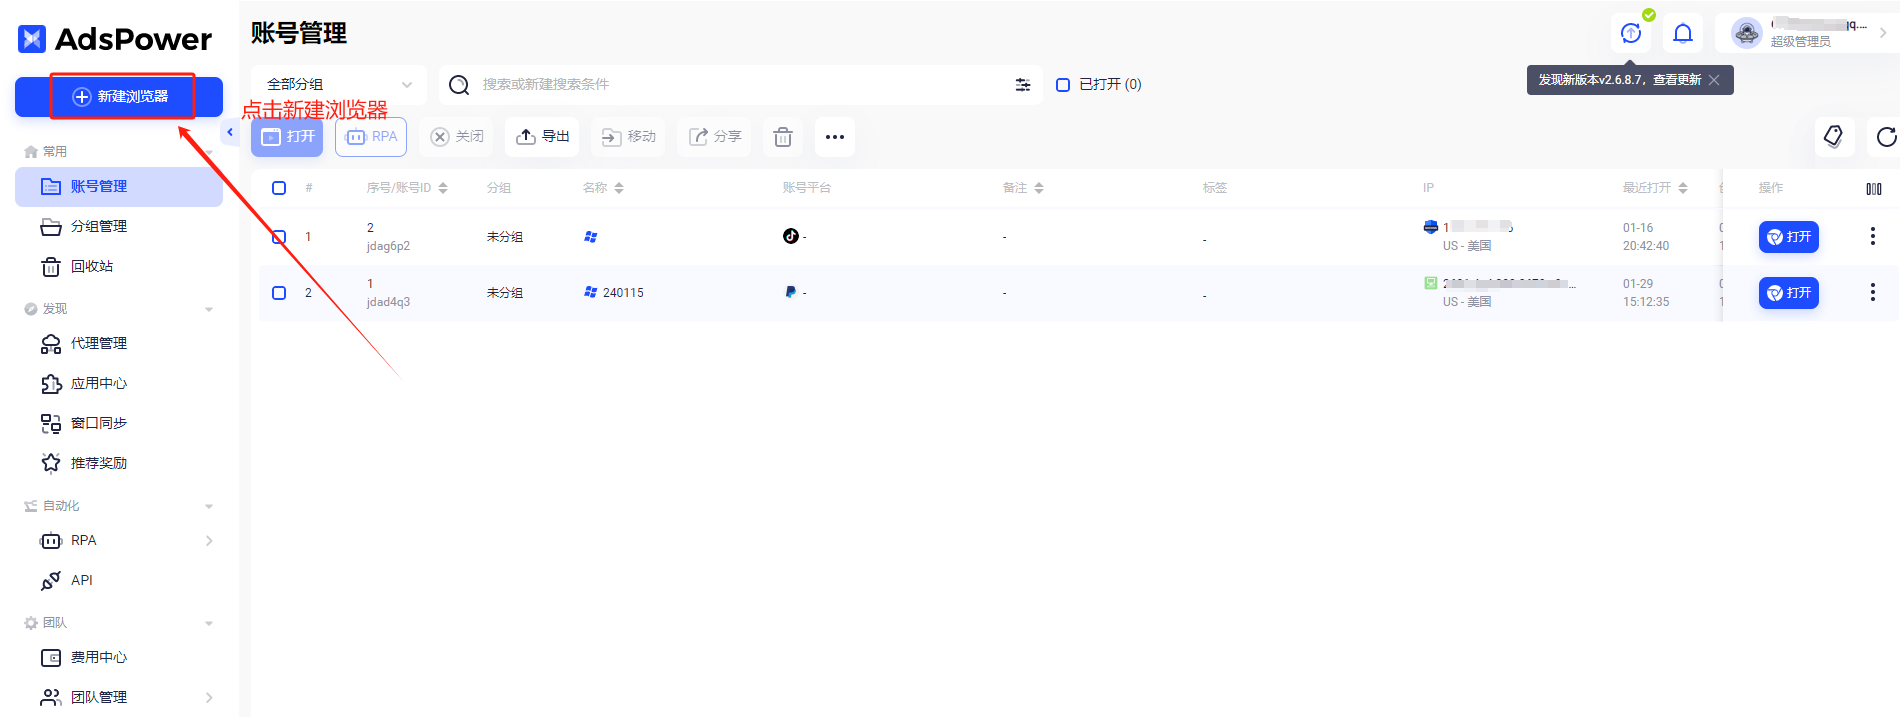Click the TikTok platform icon in row 1
The height and width of the screenshot is (717, 1900).
[x=791, y=236]
